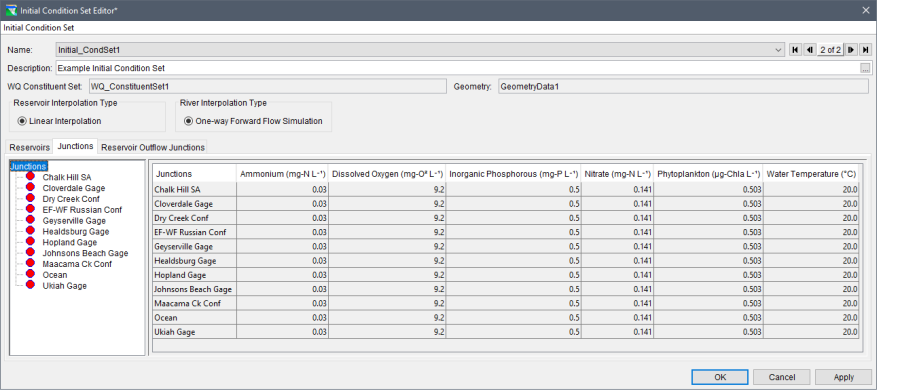Open description editor ellipsis button
This screenshot has width=900, height=391.
pyautogui.click(x=865, y=68)
